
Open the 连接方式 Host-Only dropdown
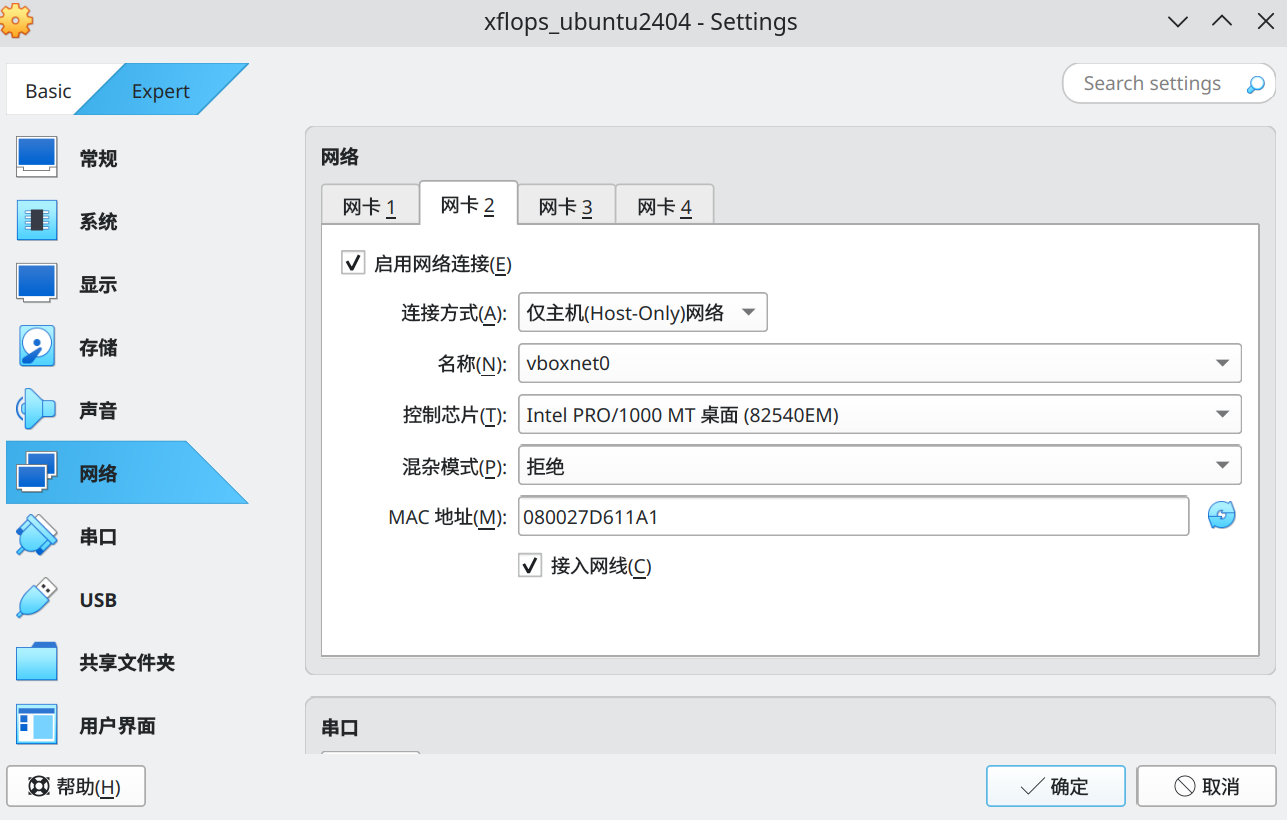coord(643,312)
